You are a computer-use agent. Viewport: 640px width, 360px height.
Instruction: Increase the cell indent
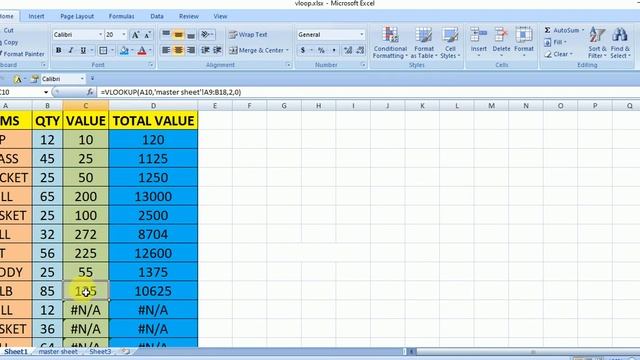[x=217, y=50]
